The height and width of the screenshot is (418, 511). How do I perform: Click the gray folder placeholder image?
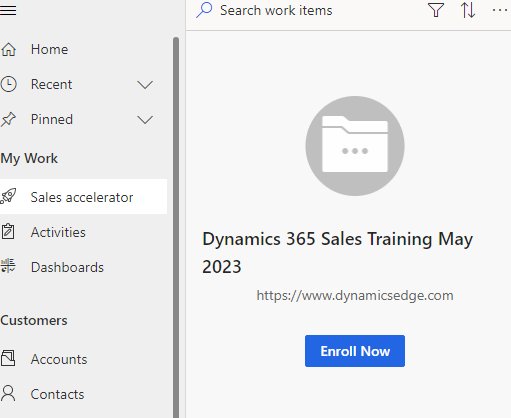click(x=355, y=146)
